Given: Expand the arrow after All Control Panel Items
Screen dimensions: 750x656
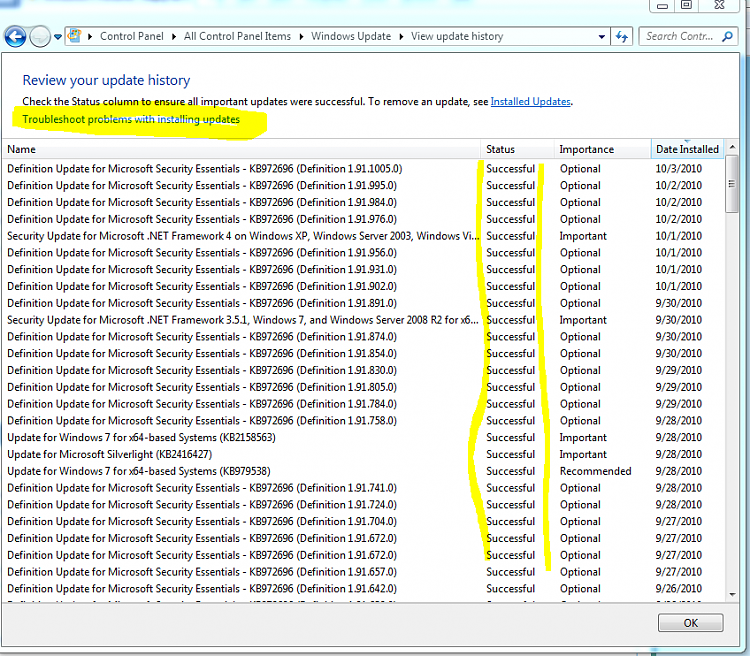Looking at the screenshot, I should (301, 36).
